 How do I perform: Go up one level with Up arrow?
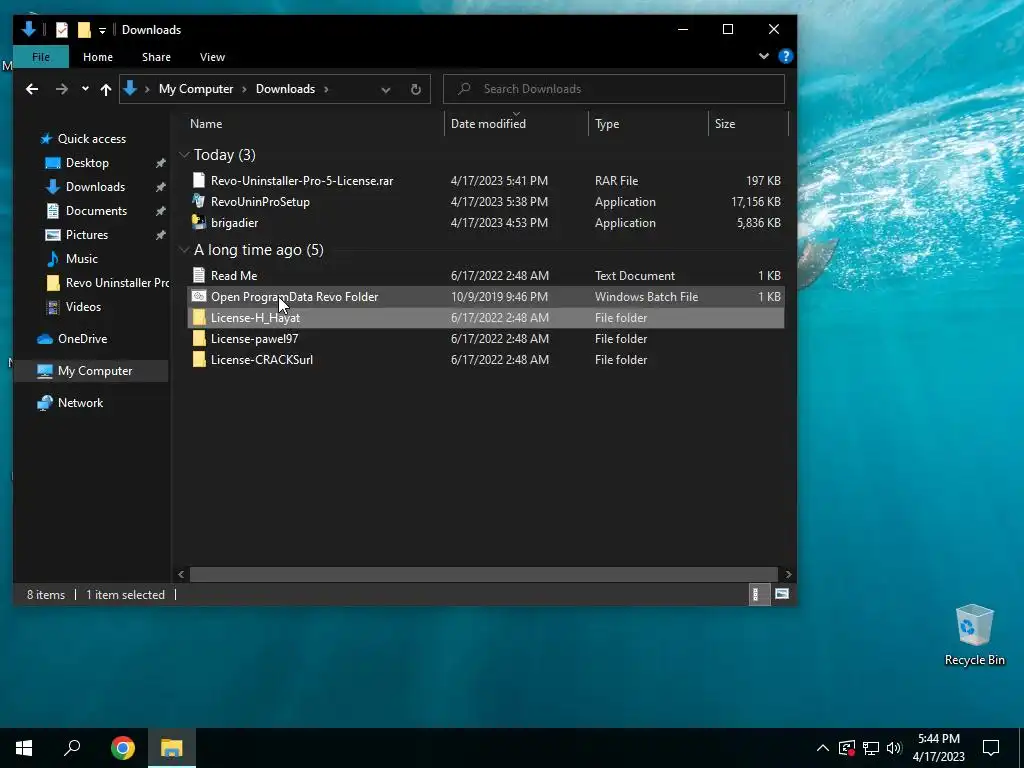point(106,89)
